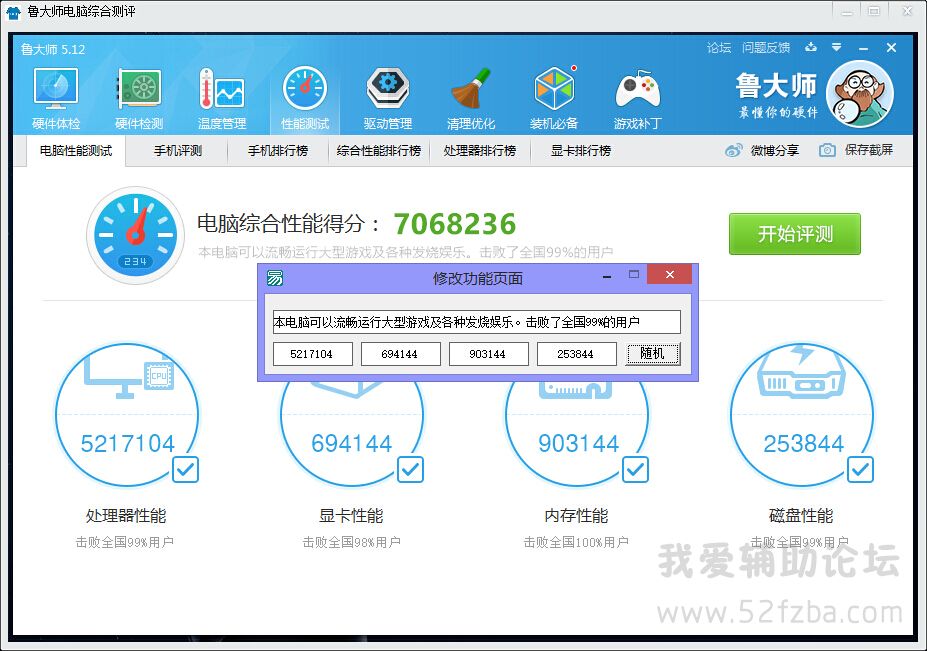Viewport: 927px width, 651px height.
Task: Switch to the 处理器排行榜 tab
Action: (x=479, y=151)
